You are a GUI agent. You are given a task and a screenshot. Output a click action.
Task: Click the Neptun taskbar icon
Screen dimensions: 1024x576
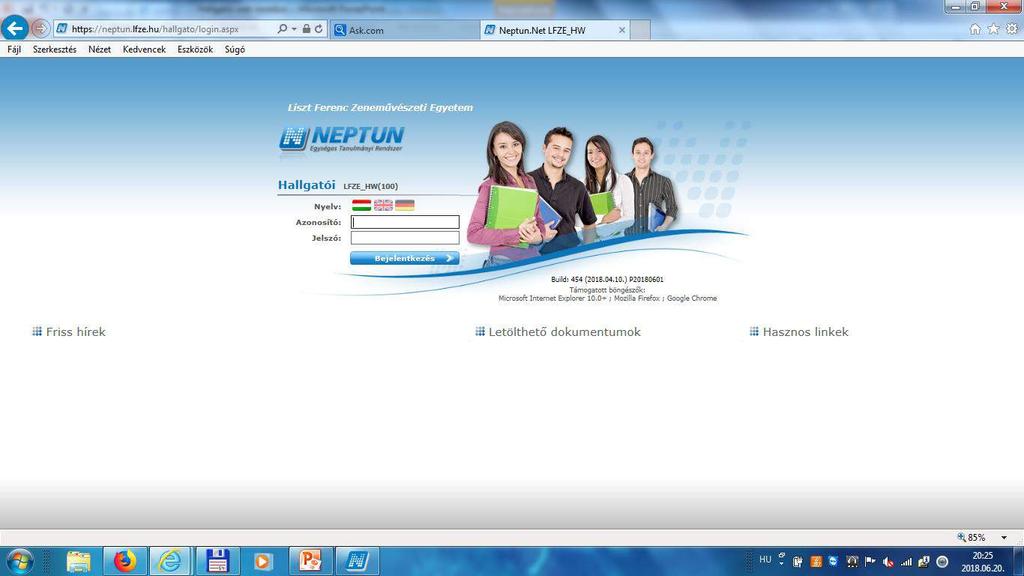(x=357, y=562)
